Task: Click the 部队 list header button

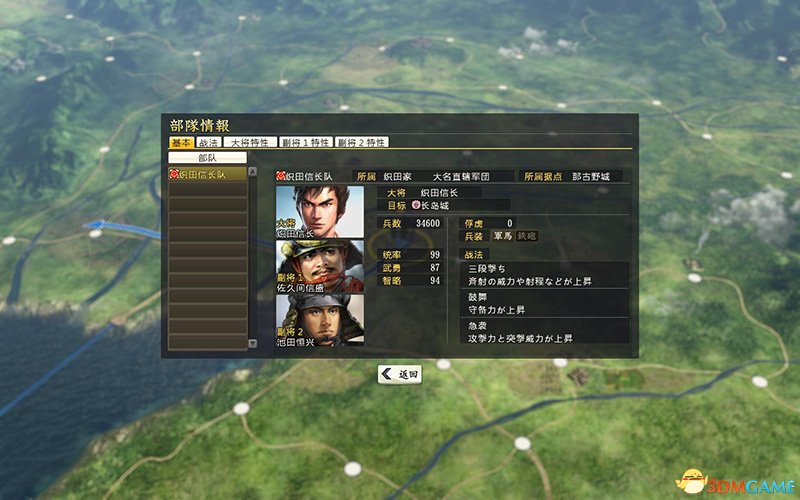Action: [x=208, y=158]
